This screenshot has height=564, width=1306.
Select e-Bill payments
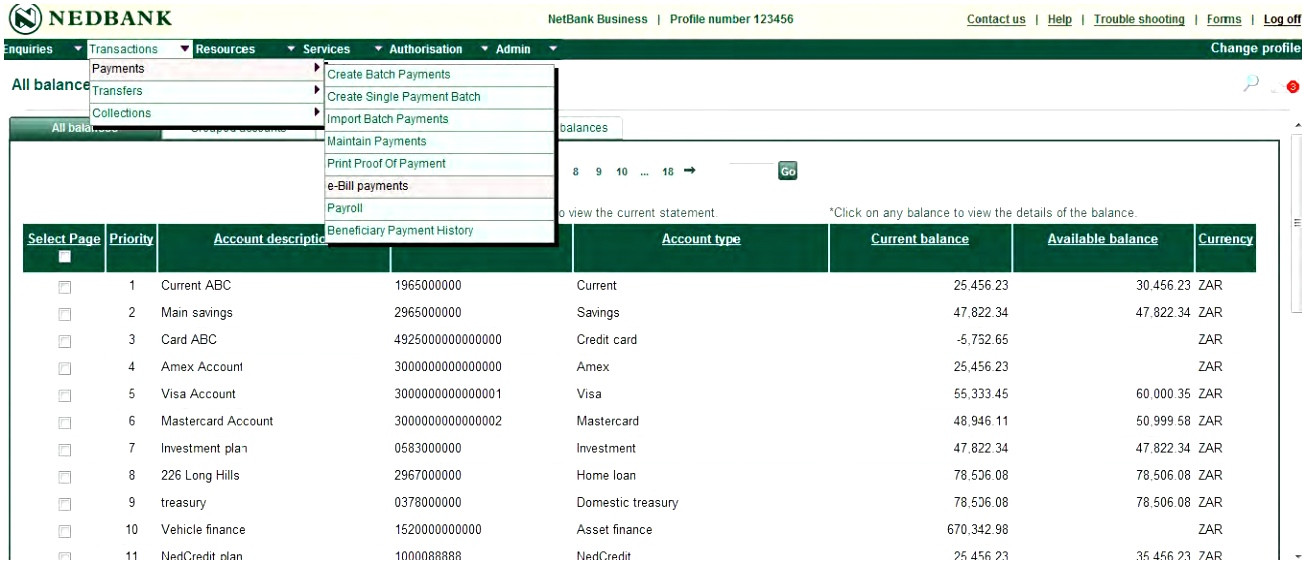[x=439, y=186]
